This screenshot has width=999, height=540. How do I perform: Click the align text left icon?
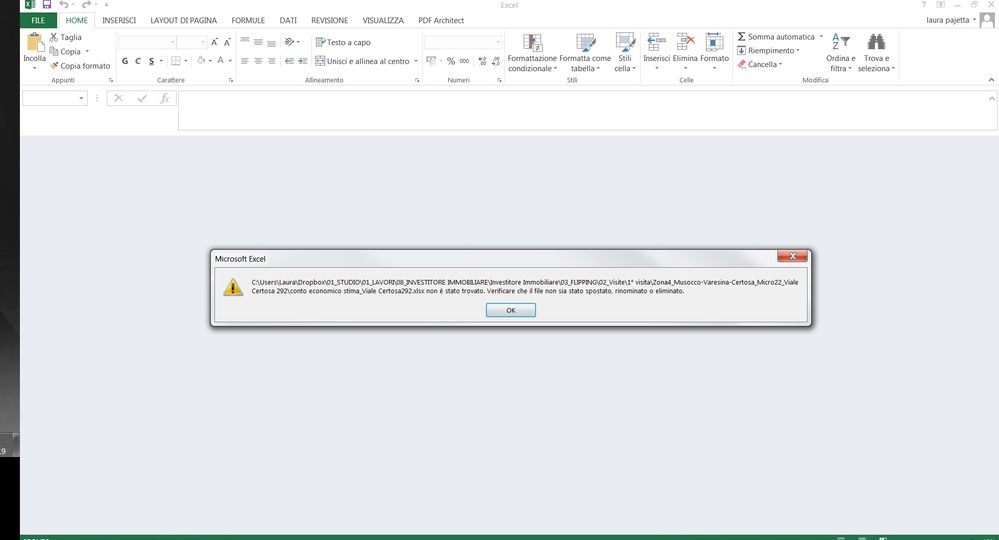tap(245, 61)
